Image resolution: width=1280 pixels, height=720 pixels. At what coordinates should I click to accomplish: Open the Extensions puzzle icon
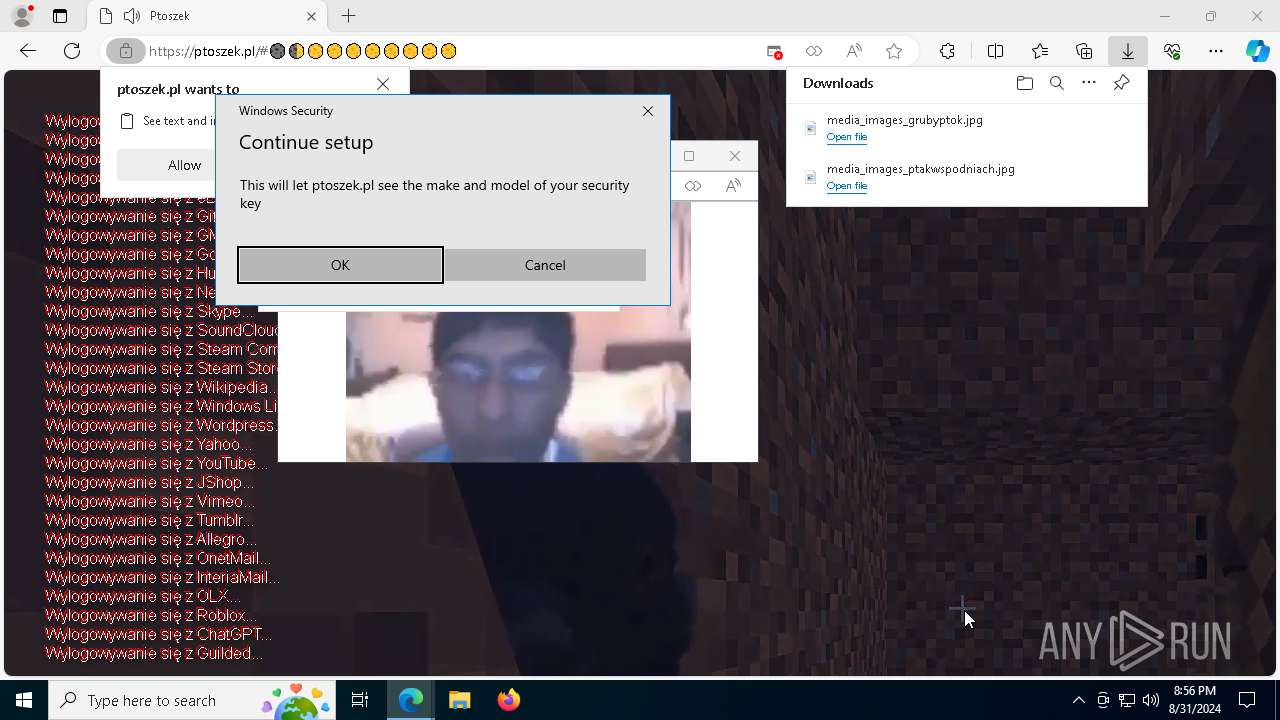[x=948, y=51]
